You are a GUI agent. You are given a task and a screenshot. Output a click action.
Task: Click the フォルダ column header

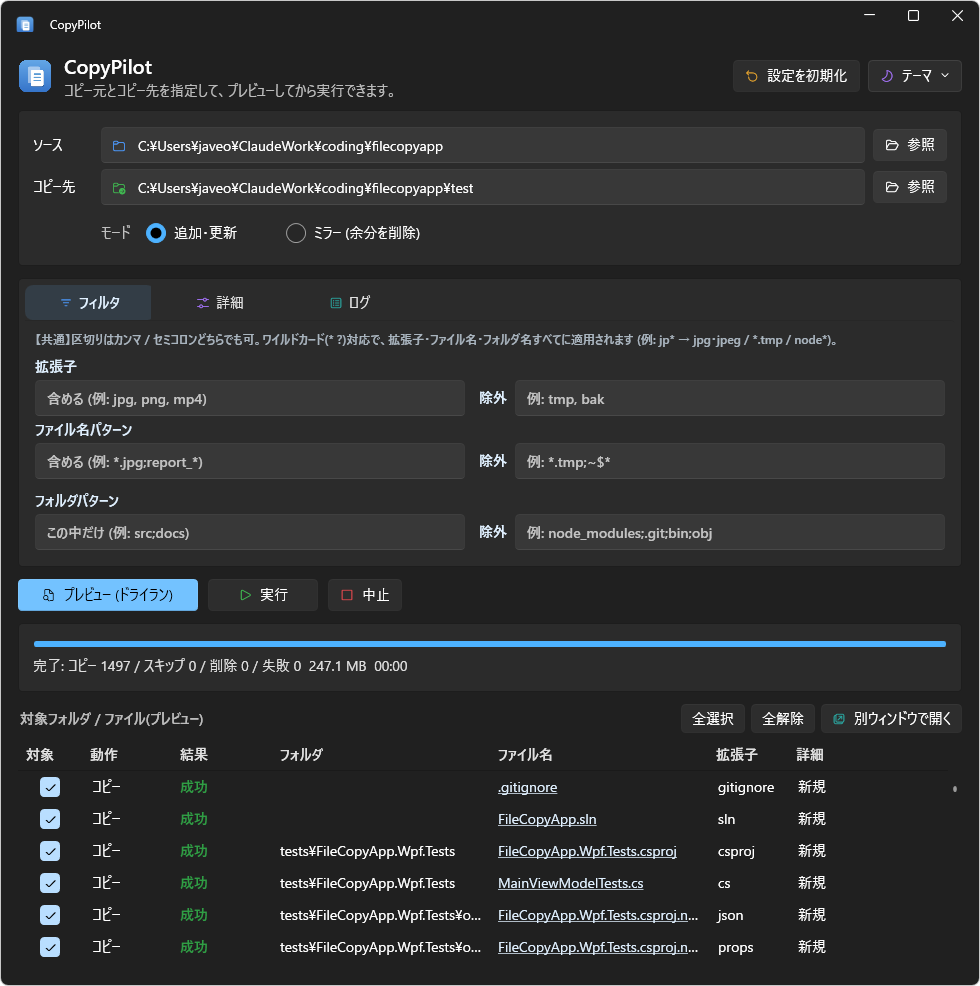[301, 755]
